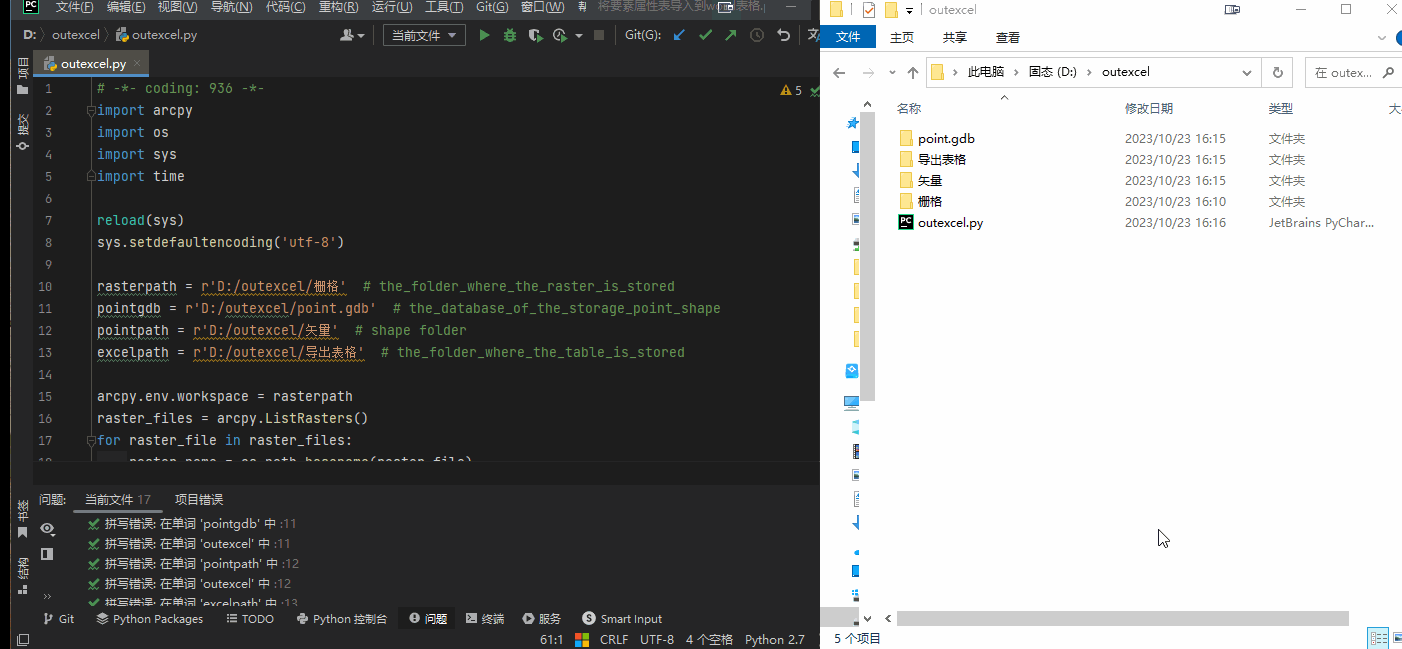The width and height of the screenshot is (1402, 649).
Task: Open the 终端 terminal tool window
Action: click(x=484, y=619)
